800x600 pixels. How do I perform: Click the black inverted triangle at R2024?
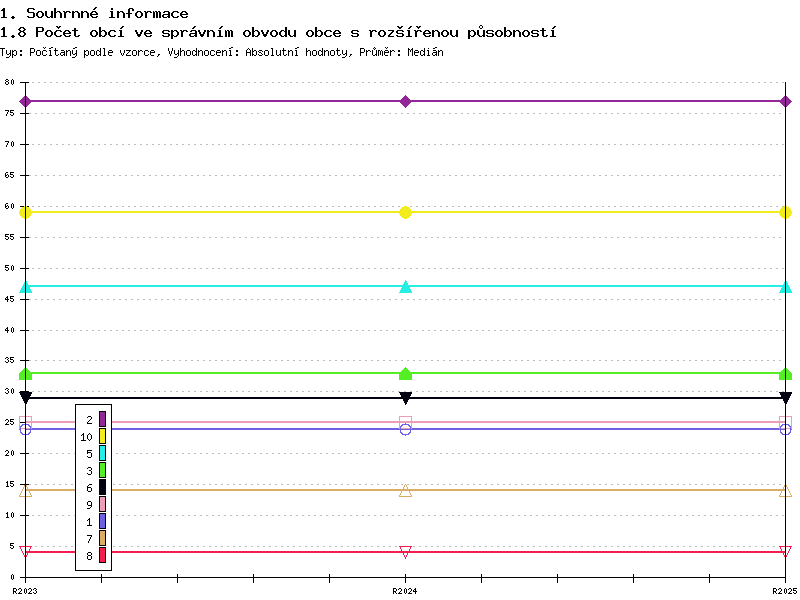(405, 398)
